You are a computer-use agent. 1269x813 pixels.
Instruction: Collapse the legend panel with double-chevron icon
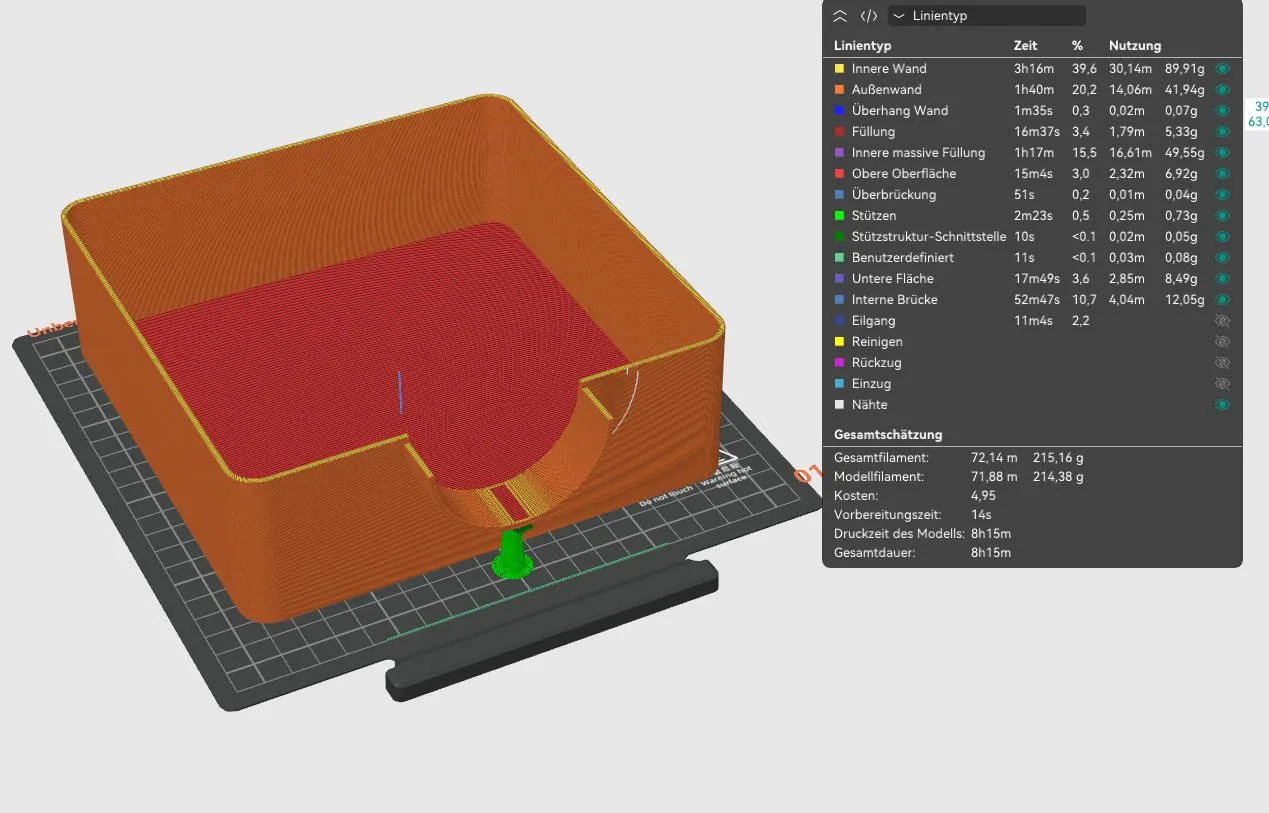click(840, 16)
